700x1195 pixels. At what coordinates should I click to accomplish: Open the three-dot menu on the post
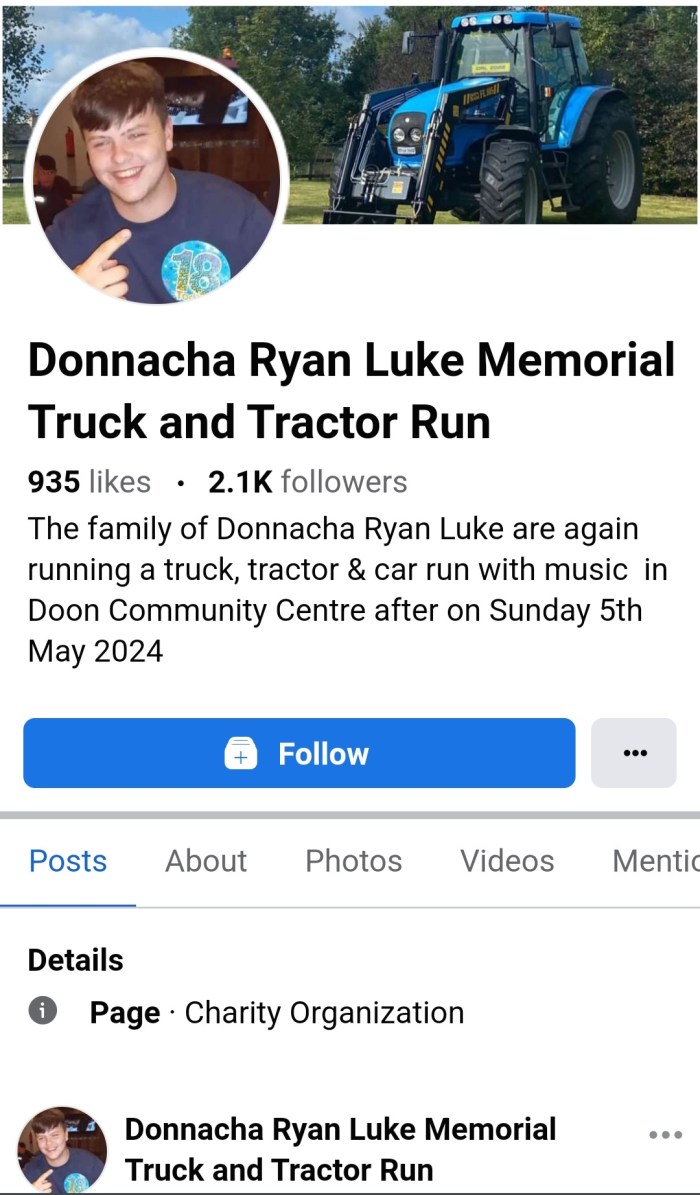pos(665,1134)
